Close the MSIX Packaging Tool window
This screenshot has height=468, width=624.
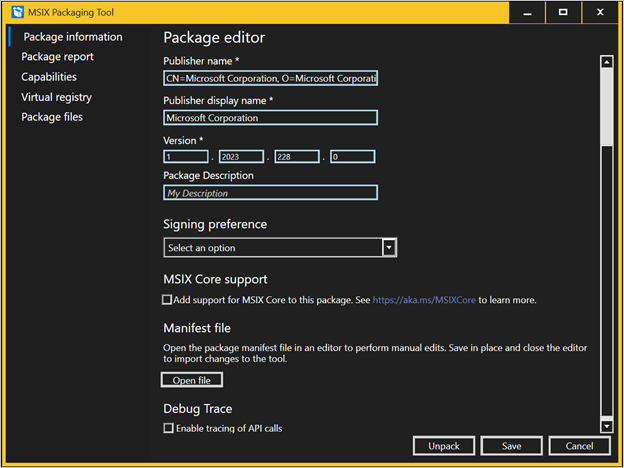[600, 13]
